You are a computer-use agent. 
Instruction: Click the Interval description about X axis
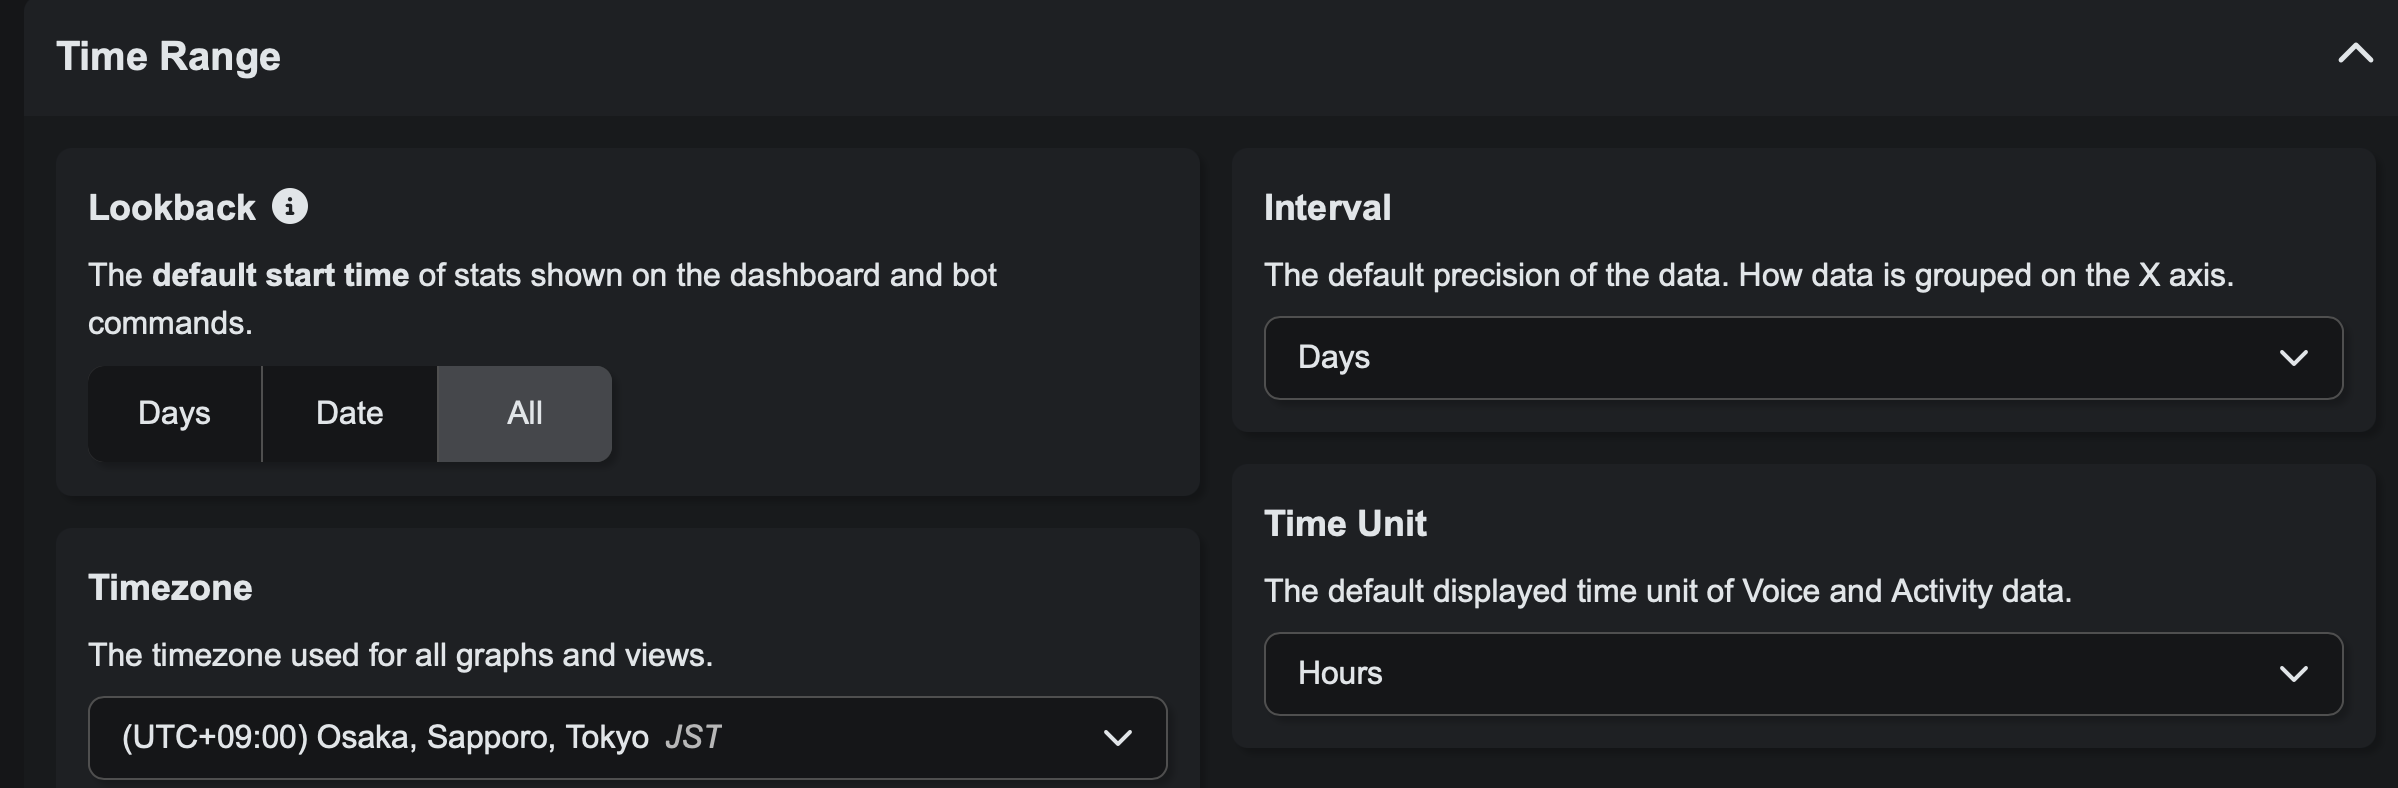coord(1748,275)
